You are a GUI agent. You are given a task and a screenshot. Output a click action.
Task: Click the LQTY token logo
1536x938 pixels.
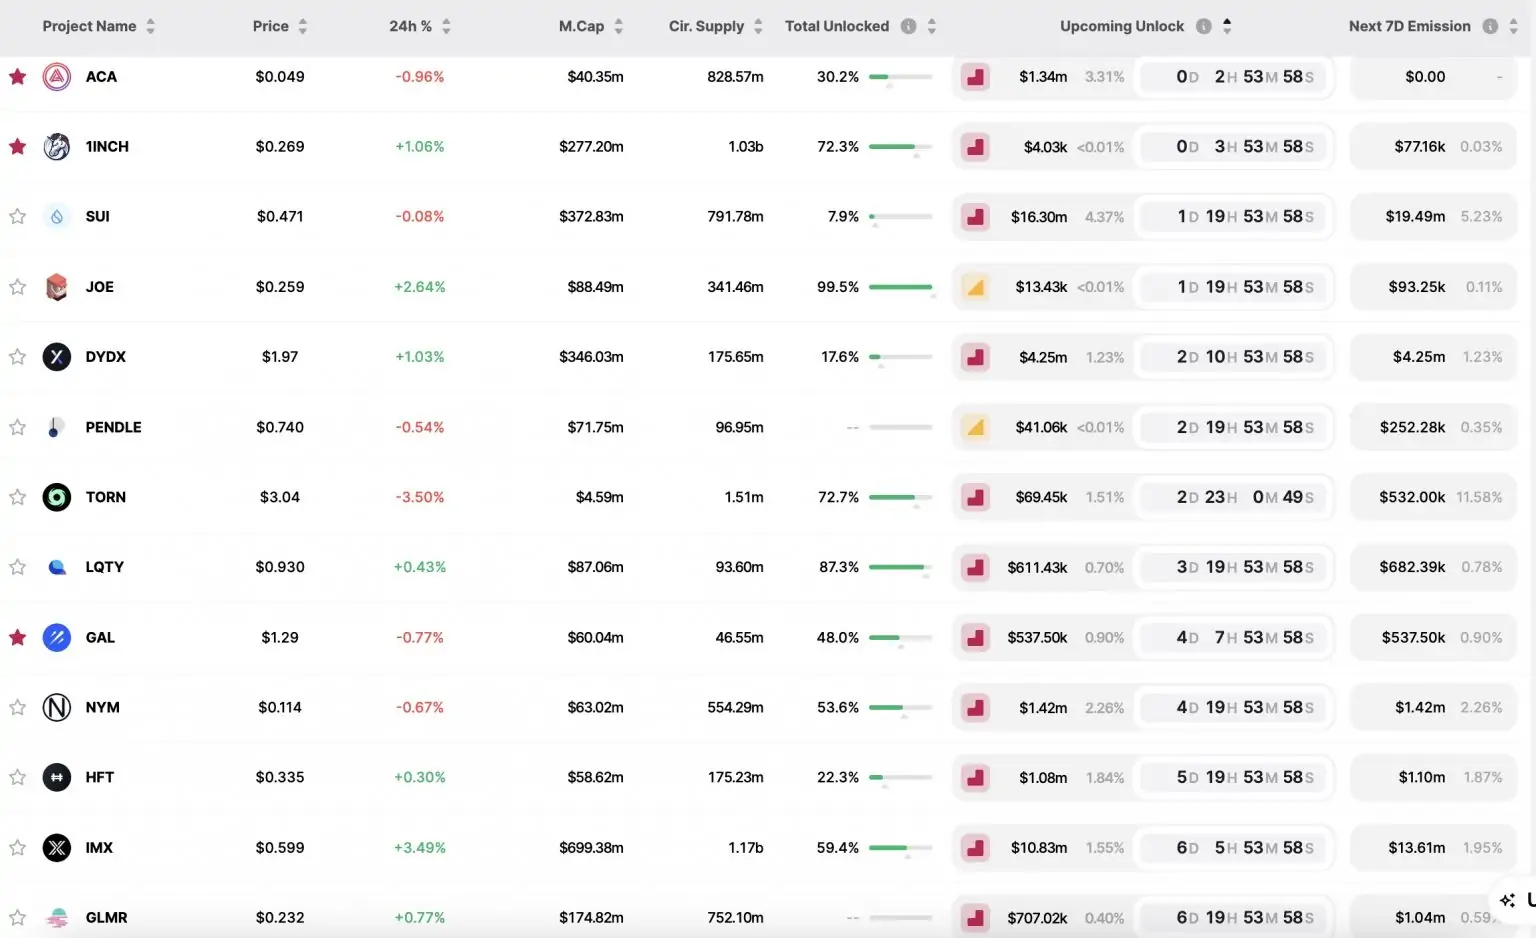(57, 567)
